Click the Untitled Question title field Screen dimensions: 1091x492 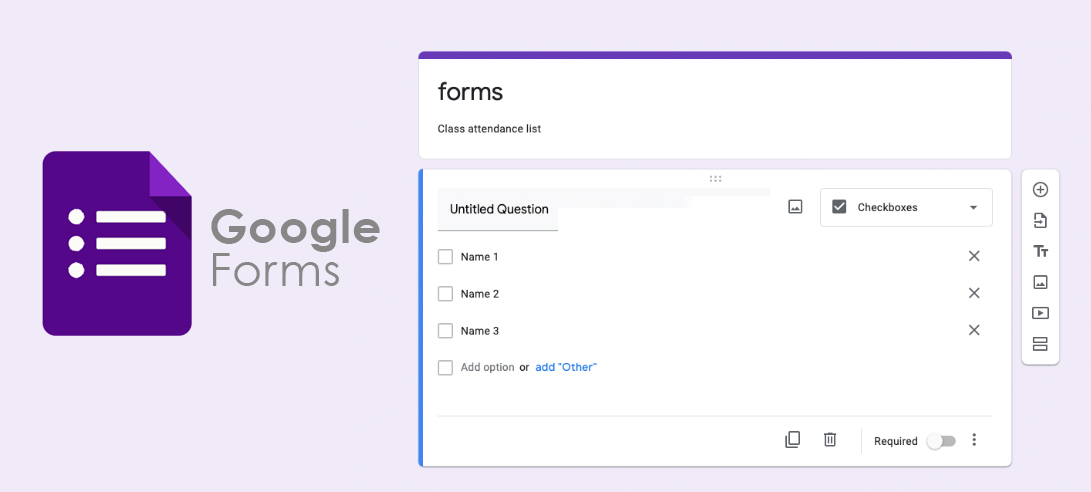point(499,209)
